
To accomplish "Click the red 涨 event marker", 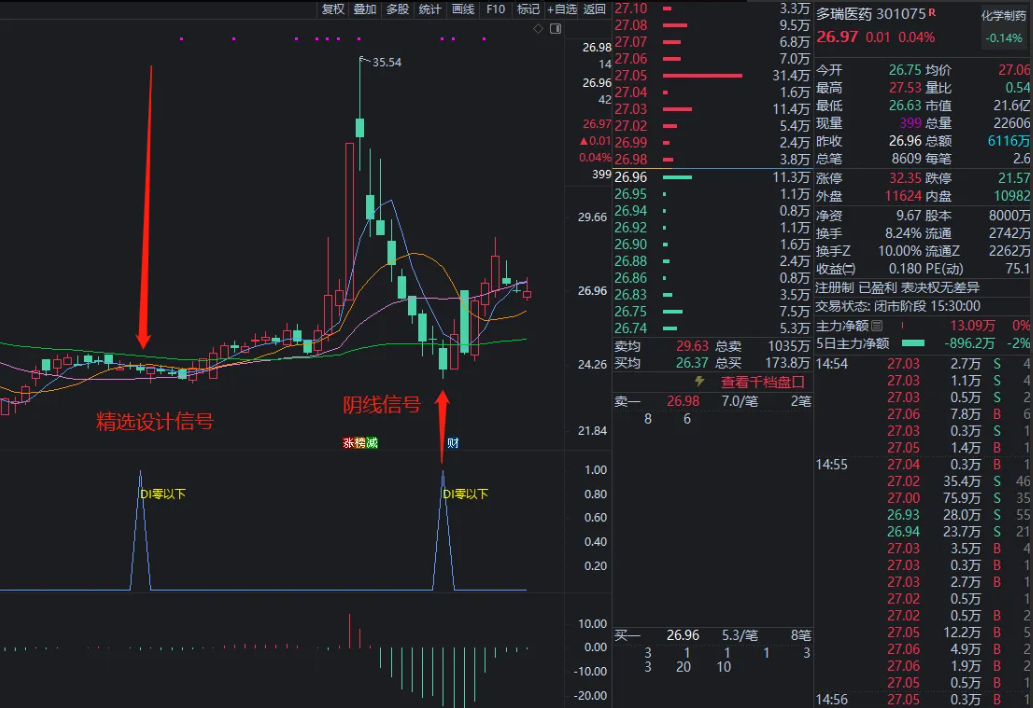I will pos(348,443).
